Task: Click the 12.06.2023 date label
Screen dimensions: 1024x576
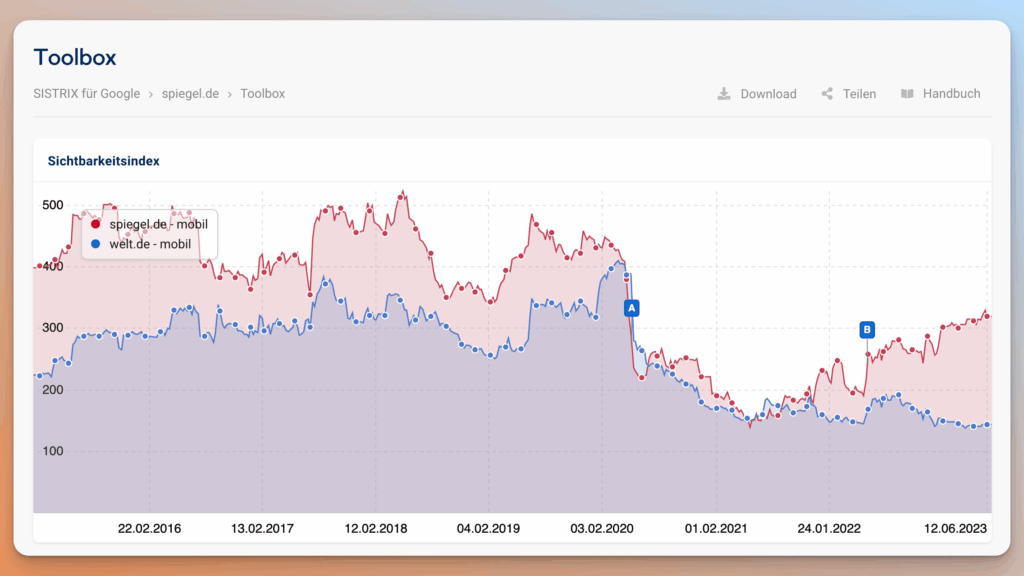Action: pyautogui.click(x=955, y=529)
